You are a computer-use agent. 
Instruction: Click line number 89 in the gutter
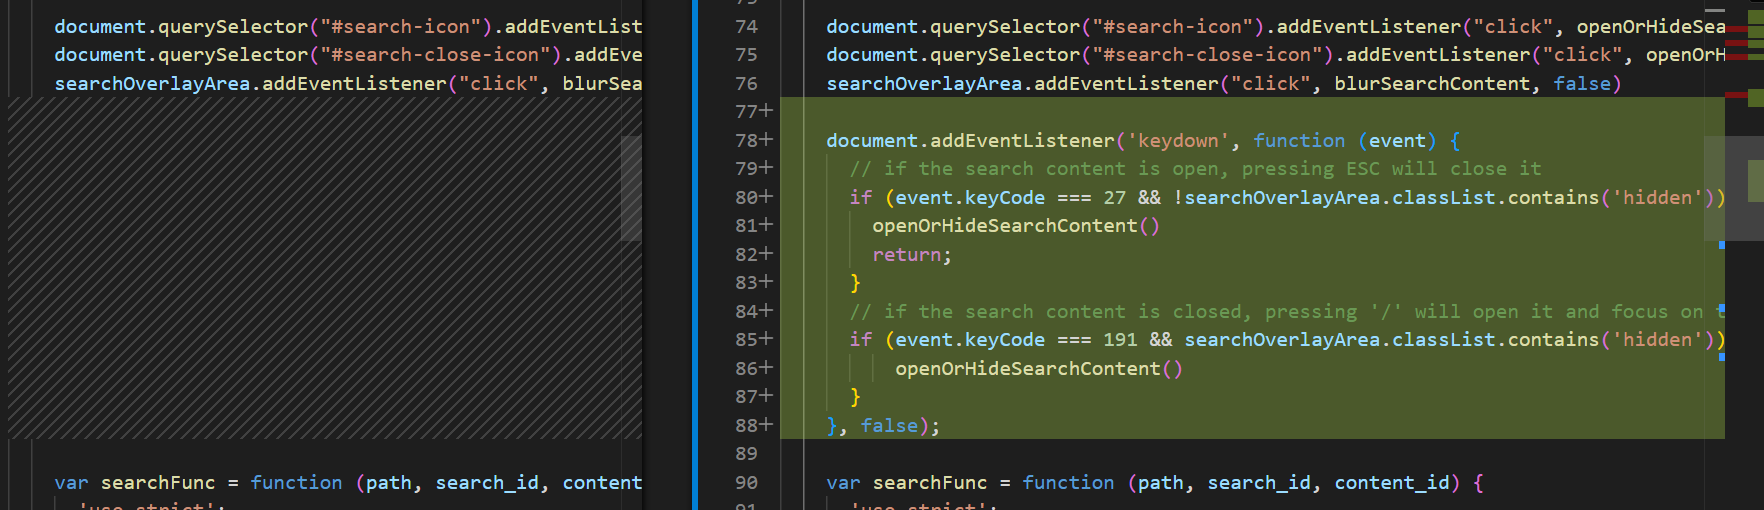coord(746,454)
